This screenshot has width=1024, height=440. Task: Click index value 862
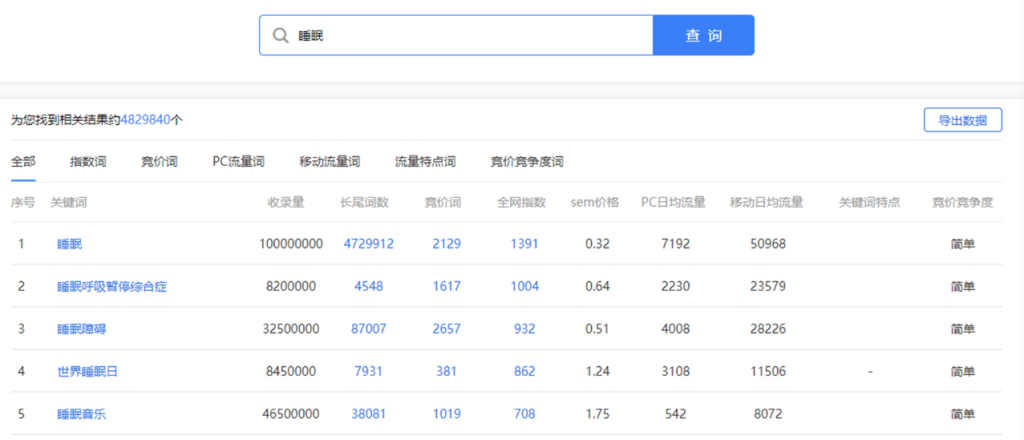pos(524,371)
